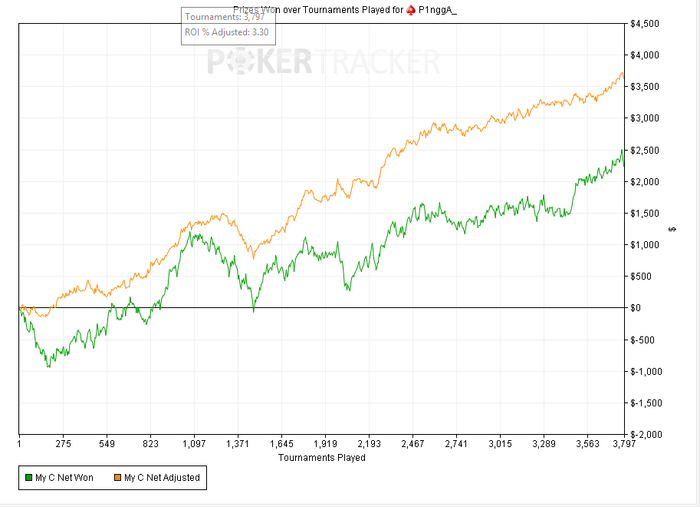Click the 1,097 x-axis tick label
The width and height of the screenshot is (700, 507).
pos(194,444)
